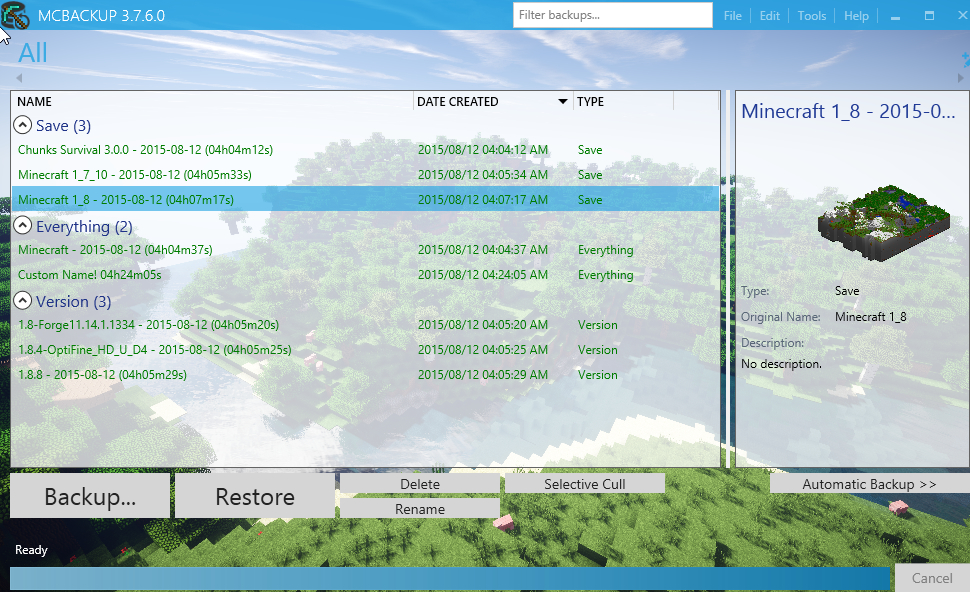Click the blue progress bar
Screen dimensions: 970x592
(450, 579)
